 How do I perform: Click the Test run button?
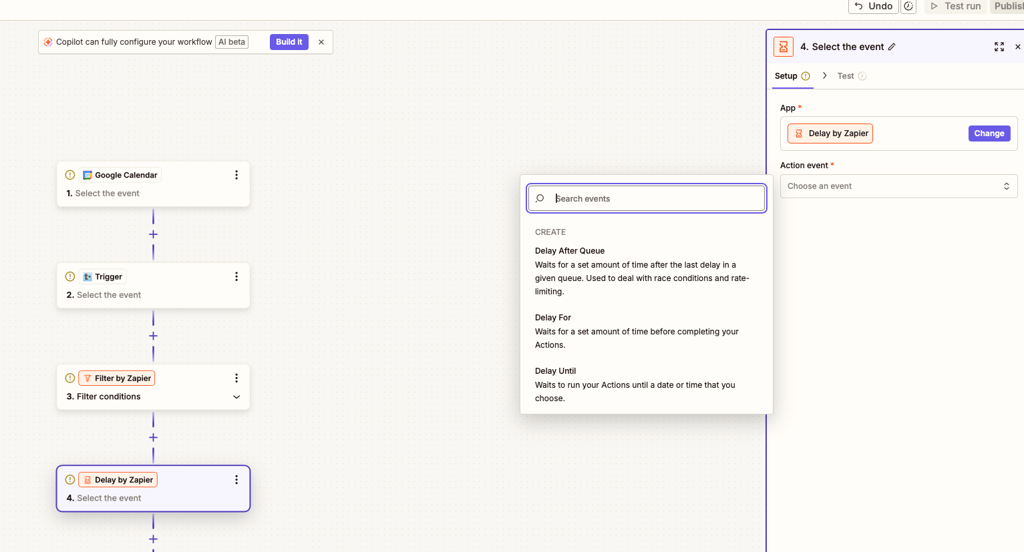(x=956, y=6)
